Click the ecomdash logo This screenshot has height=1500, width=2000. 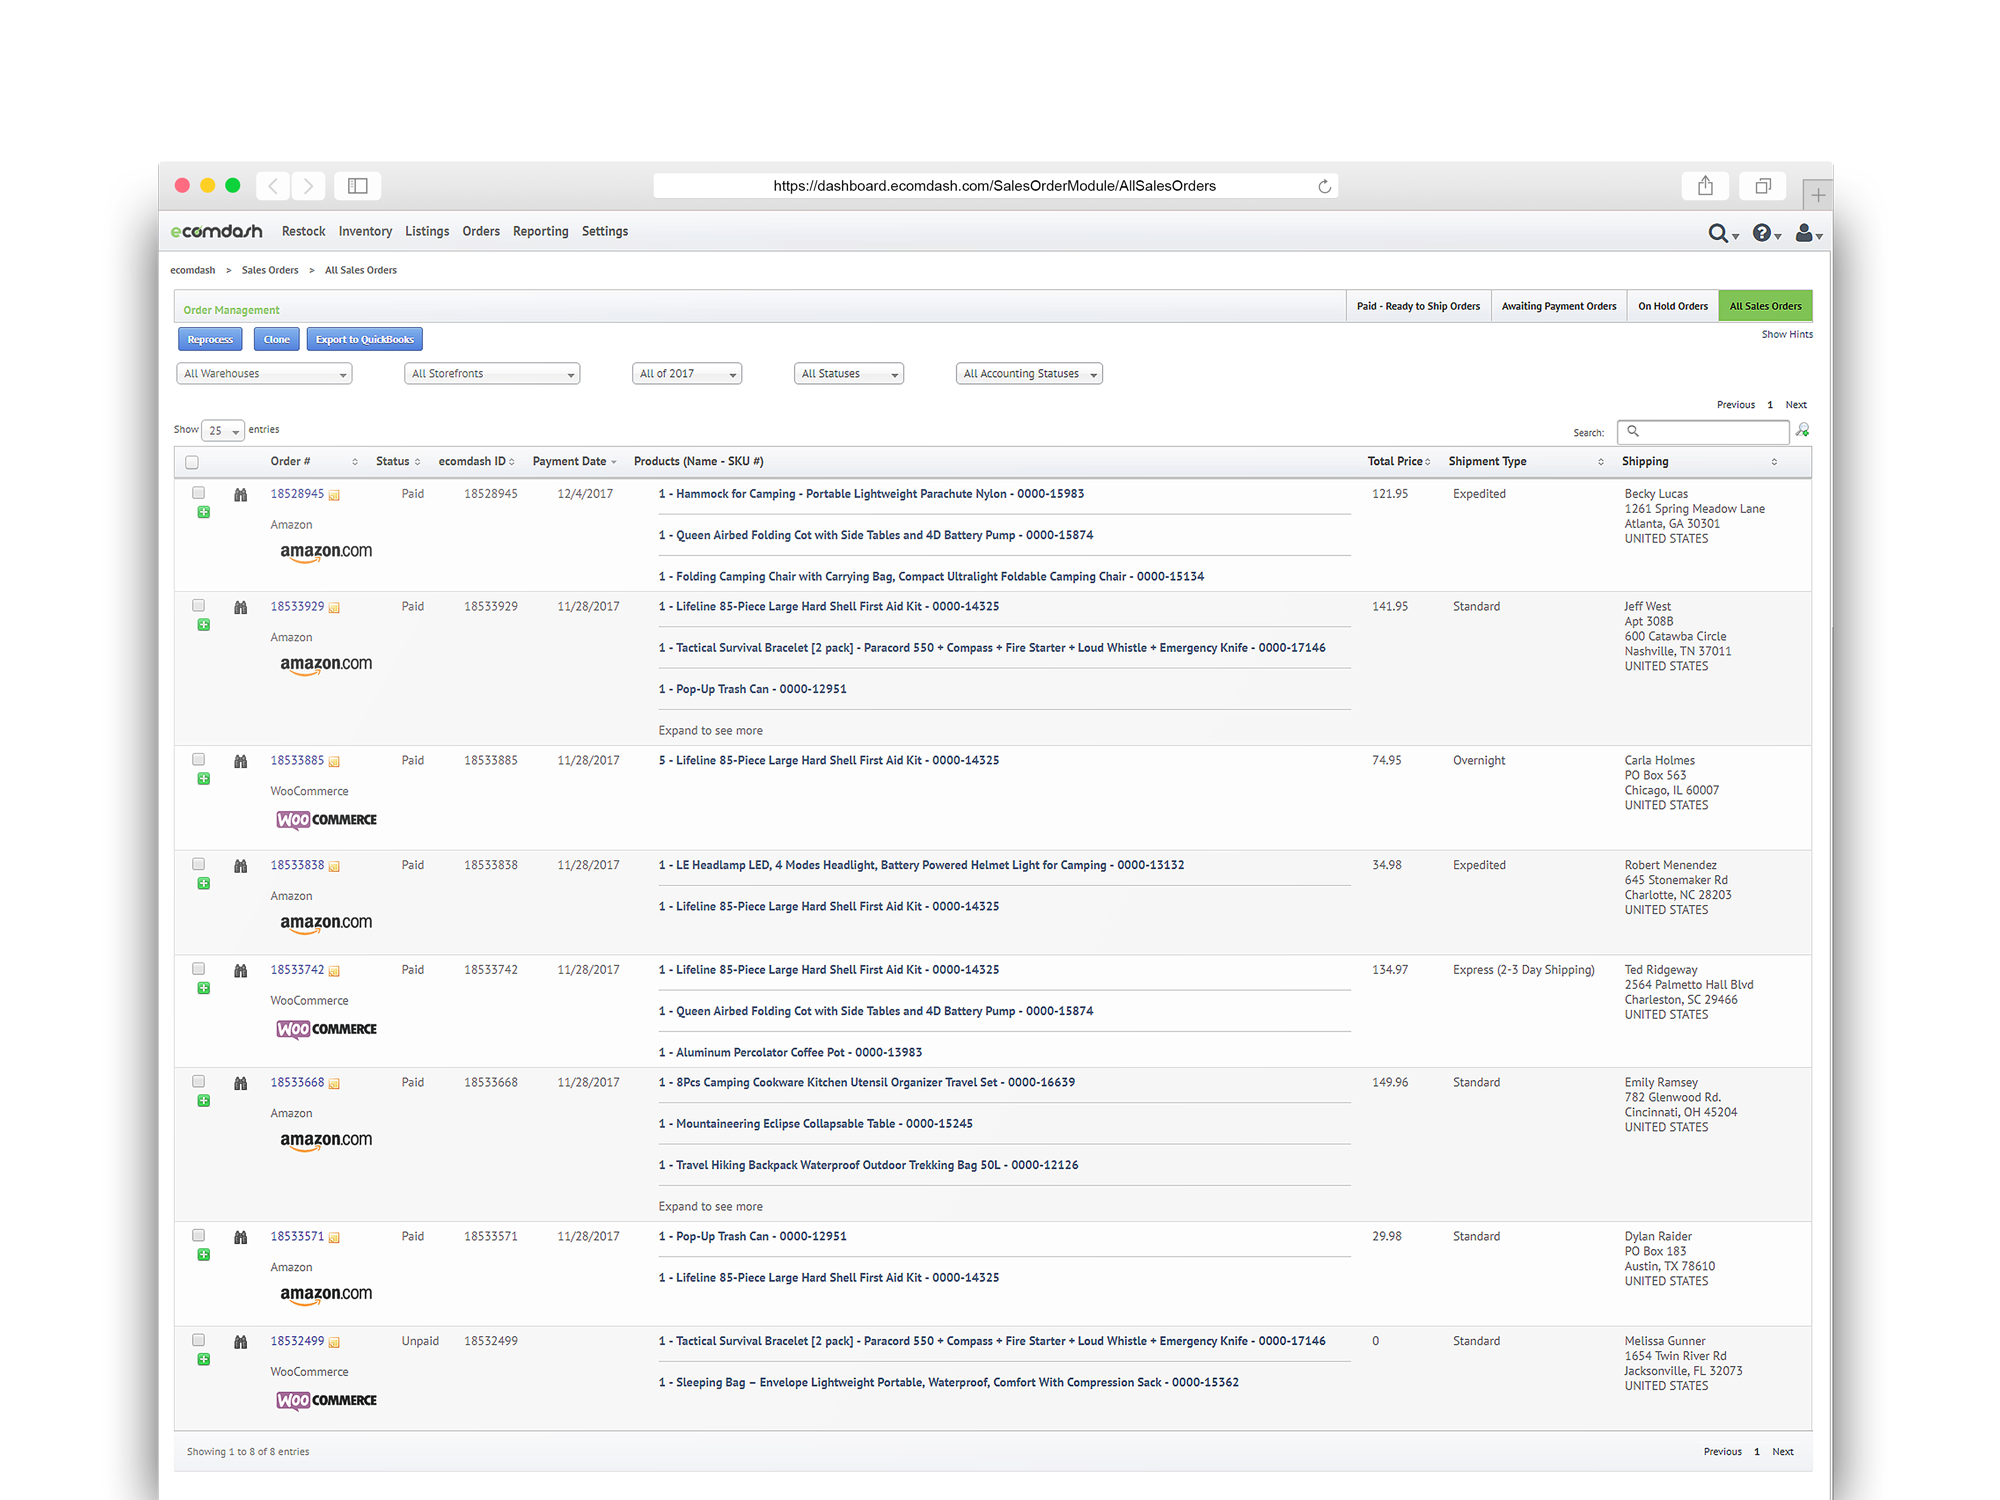216,231
